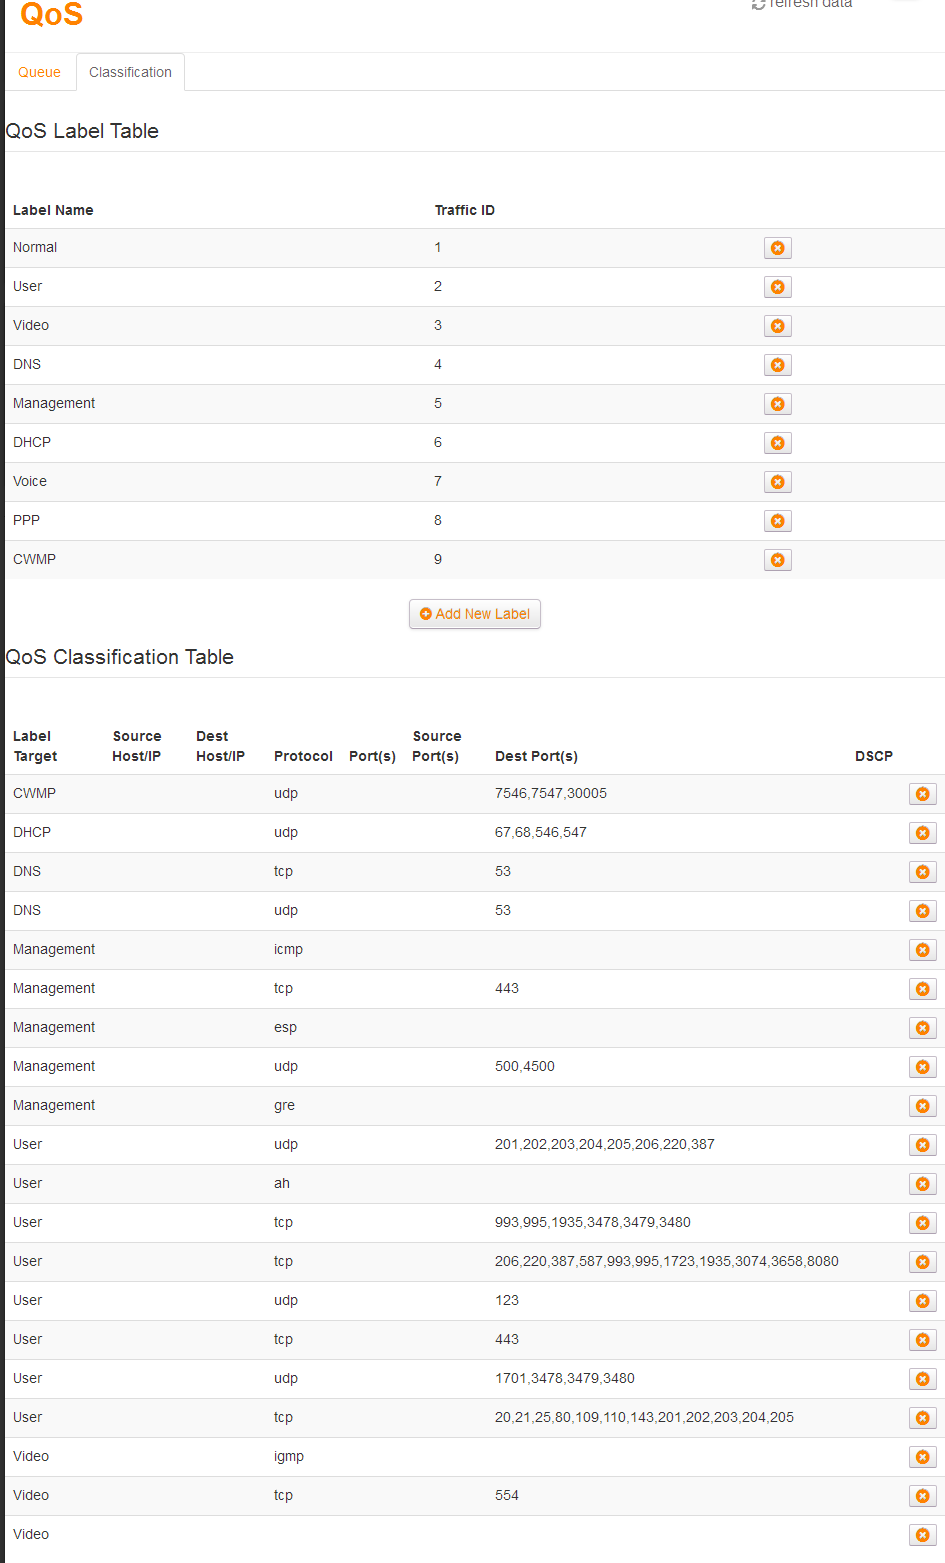This screenshot has height=1563, width=945.
Task: Click the Add New Label button
Action: coord(475,614)
